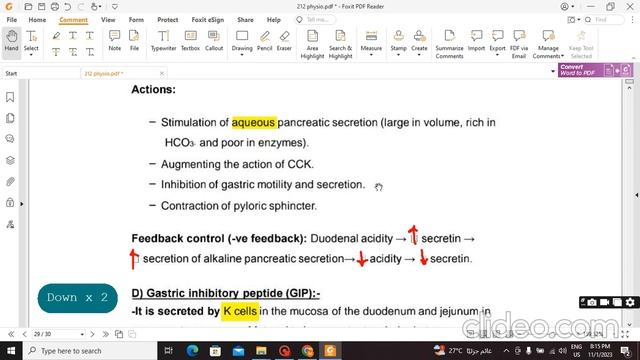Open the Bookmarks side panel

pyautogui.click(x=10, y=97)
